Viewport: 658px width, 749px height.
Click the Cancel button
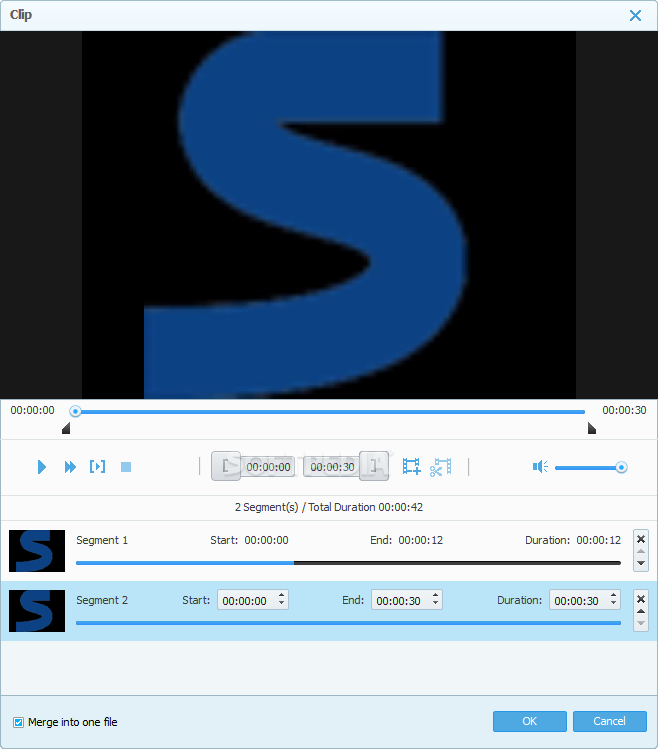coord(609,721)
